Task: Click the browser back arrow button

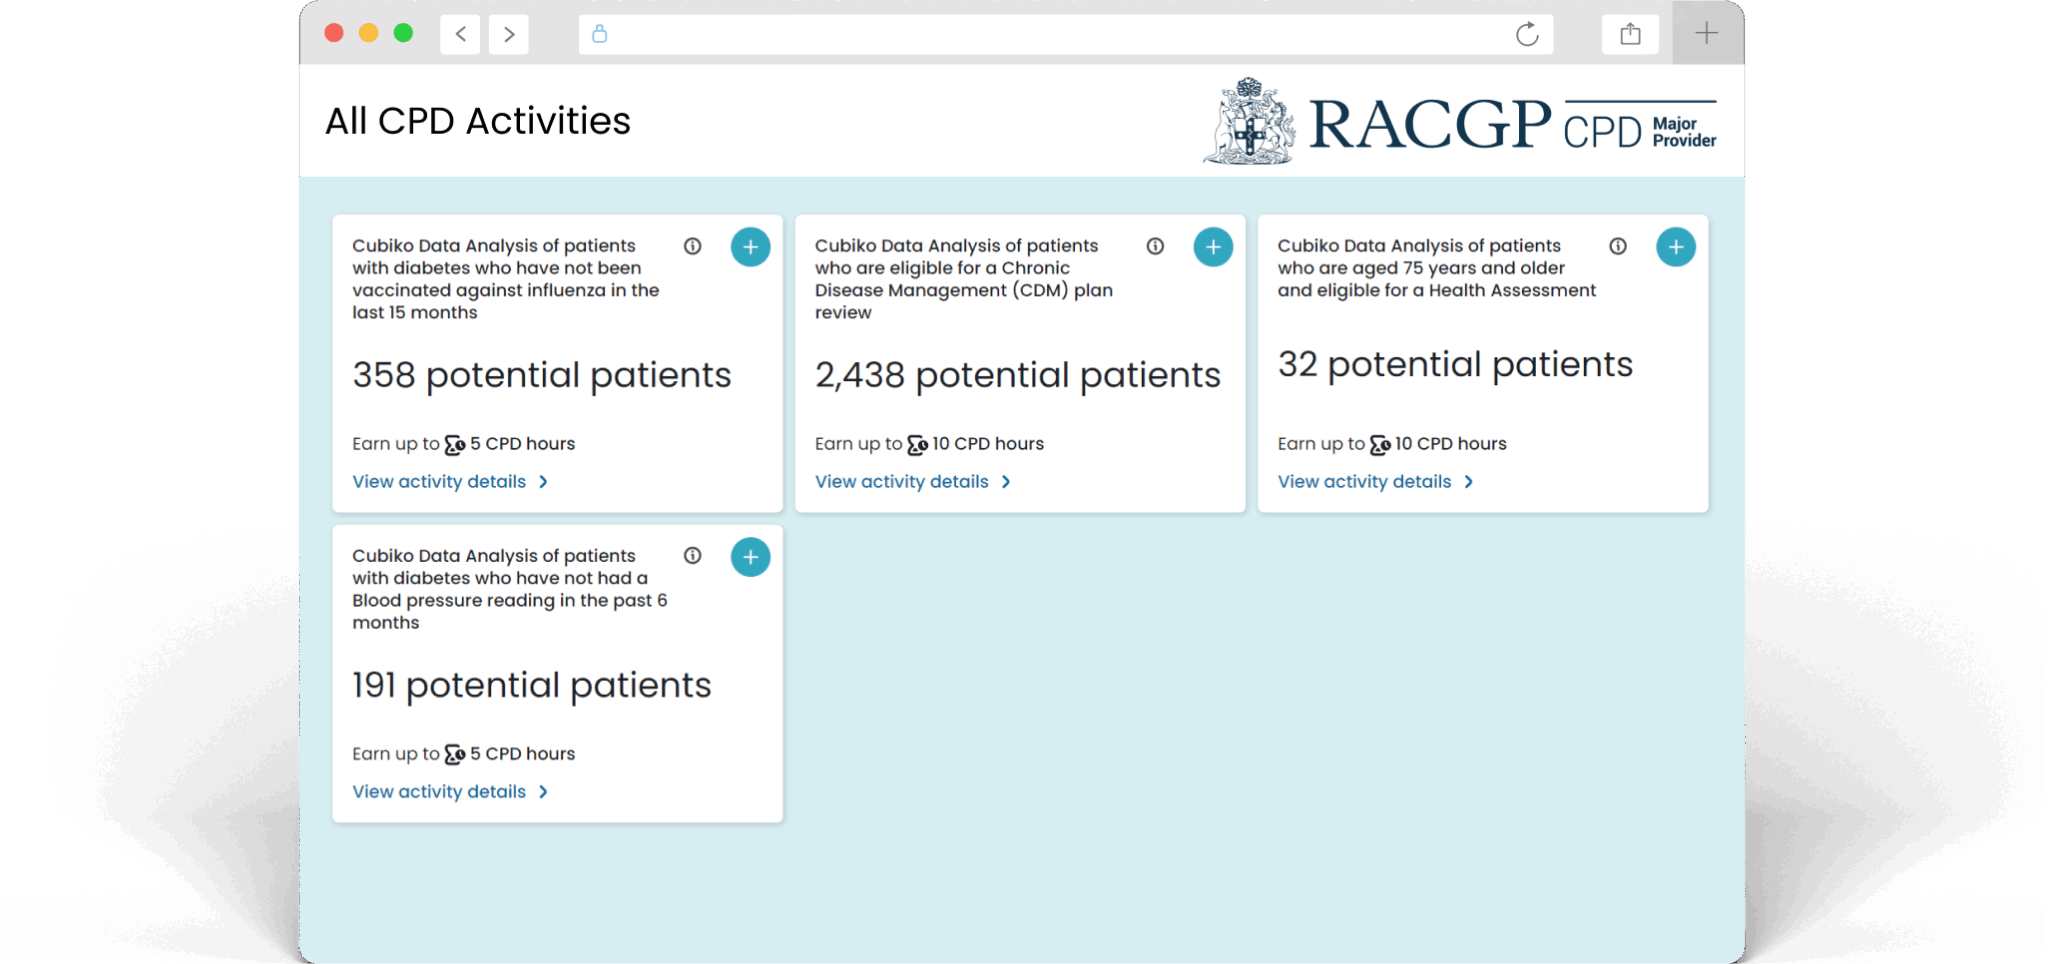Action: [460, 34]
